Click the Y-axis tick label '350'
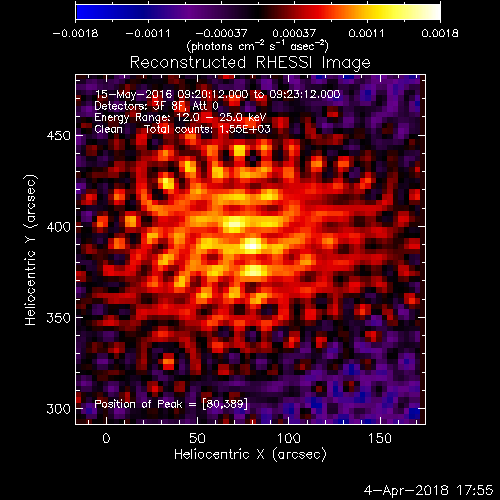This screenshot has height=500, width=500. point(59,318)
